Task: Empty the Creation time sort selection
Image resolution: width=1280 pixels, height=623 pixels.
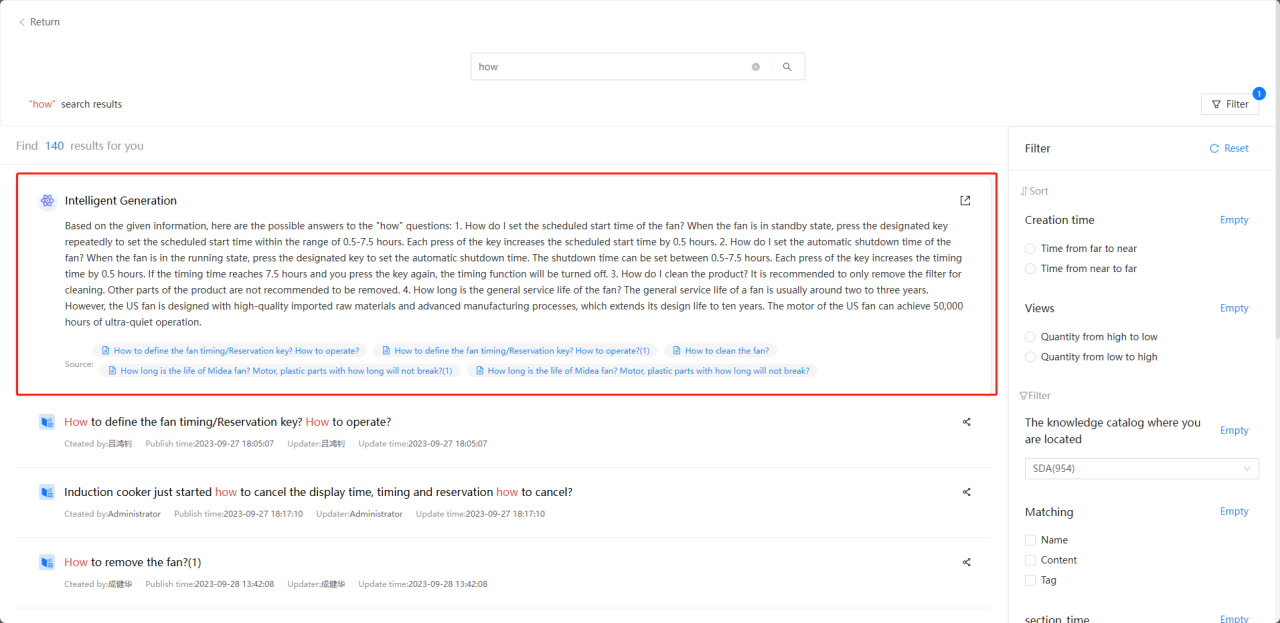Action: (1233, 220)
